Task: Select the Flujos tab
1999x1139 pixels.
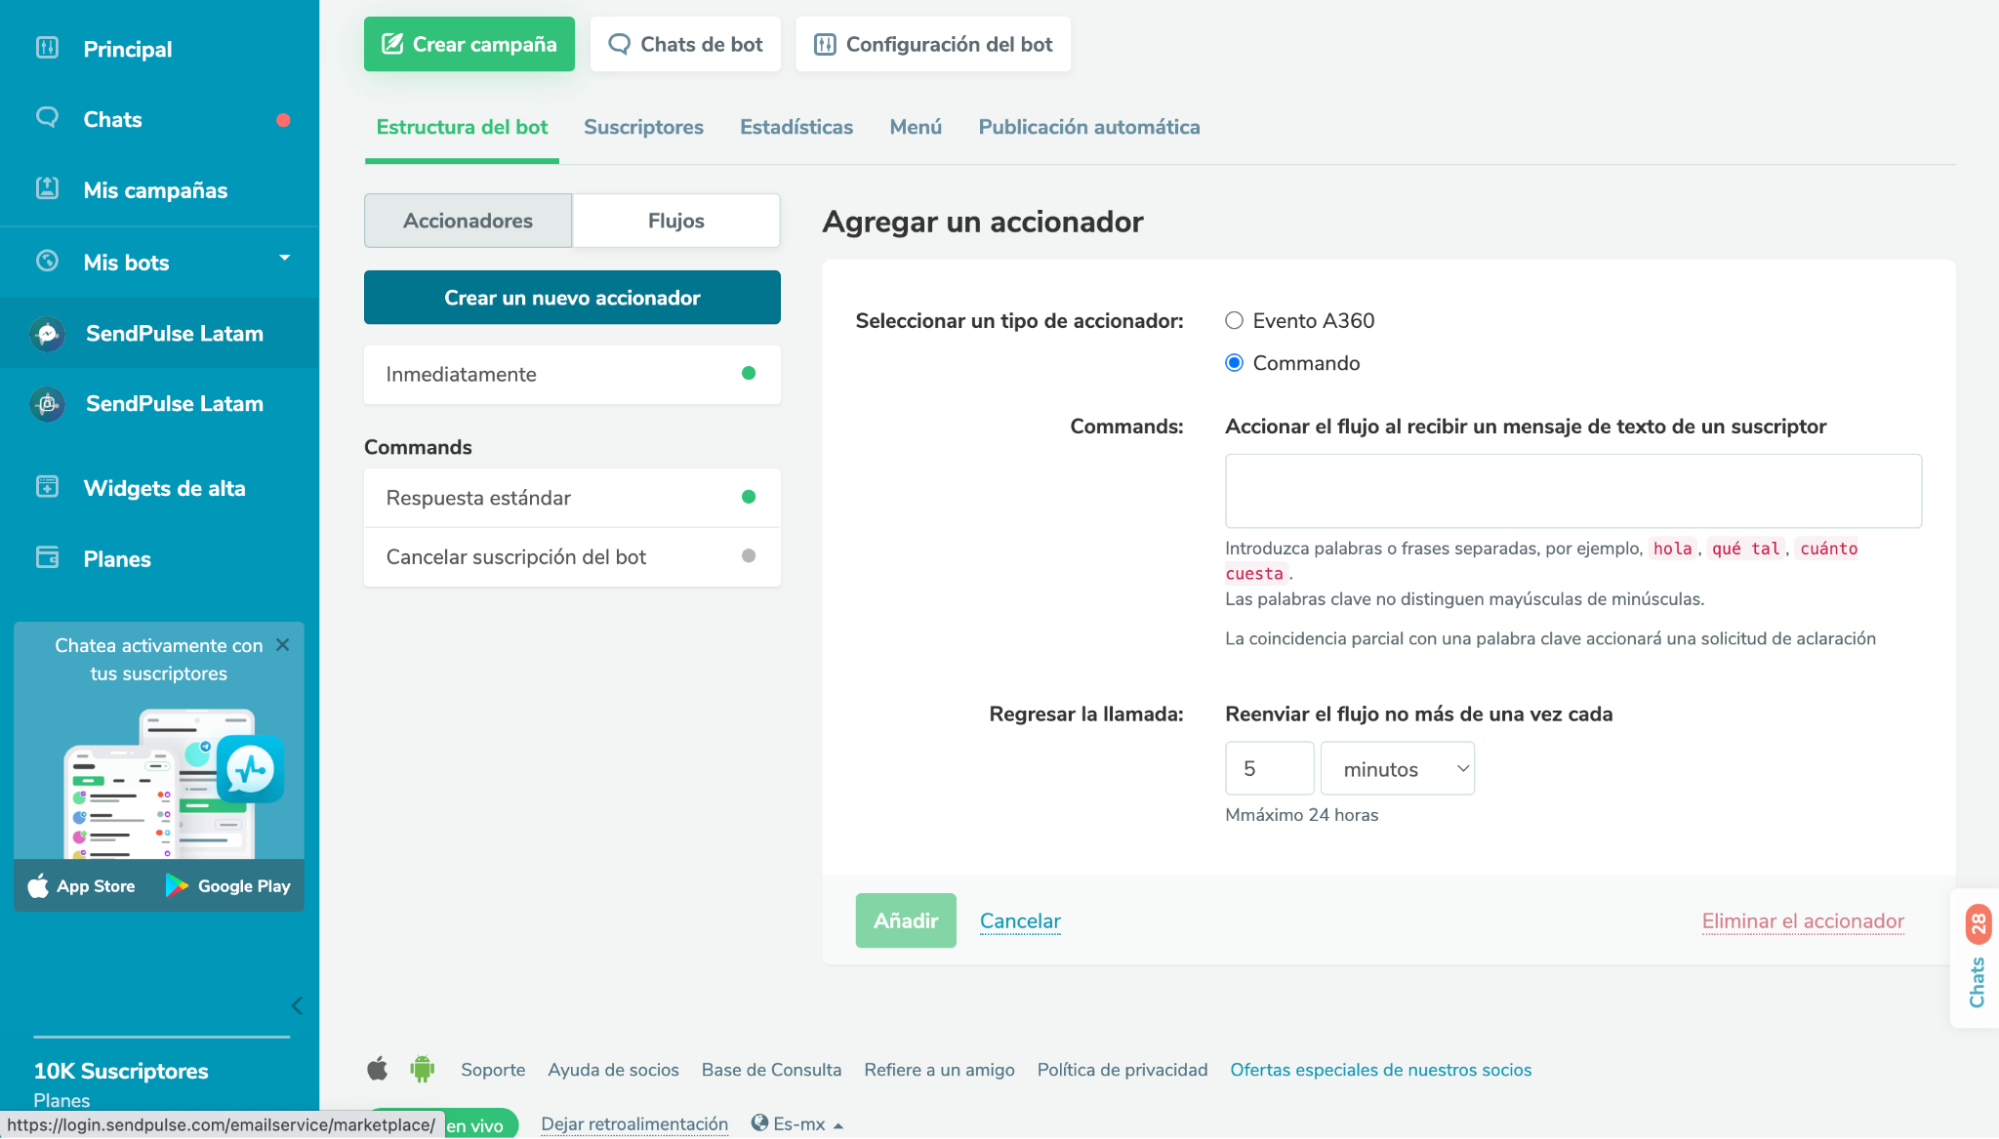Action: pyautogui.click(x=676, y=220)
